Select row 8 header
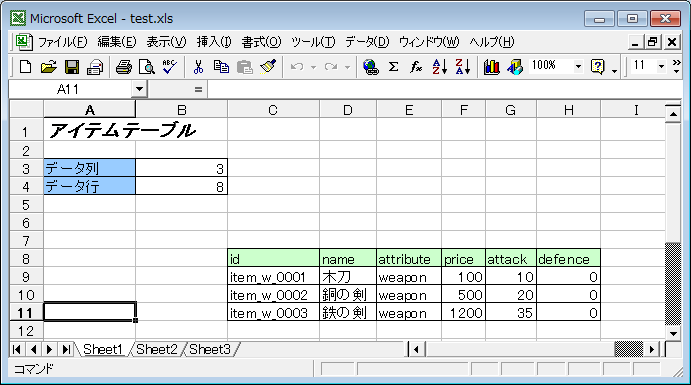This screenshot has width=691, height=385. point(26,259)
